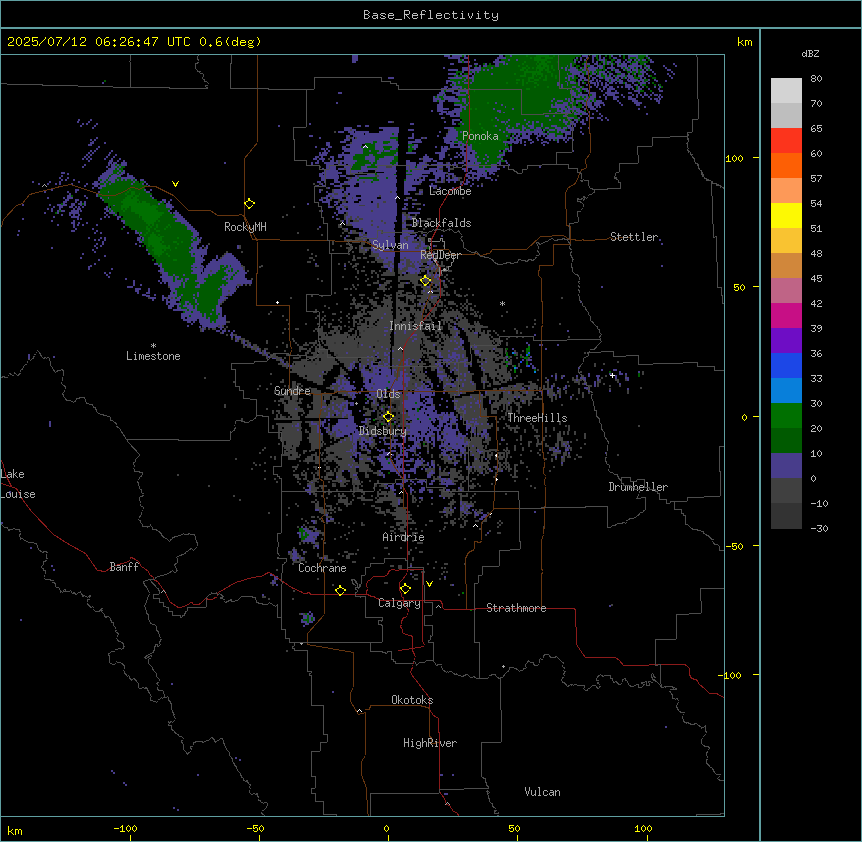The image size is (862, 842).
Task: Click the Blackfalds label
Action: coord(441,223)
